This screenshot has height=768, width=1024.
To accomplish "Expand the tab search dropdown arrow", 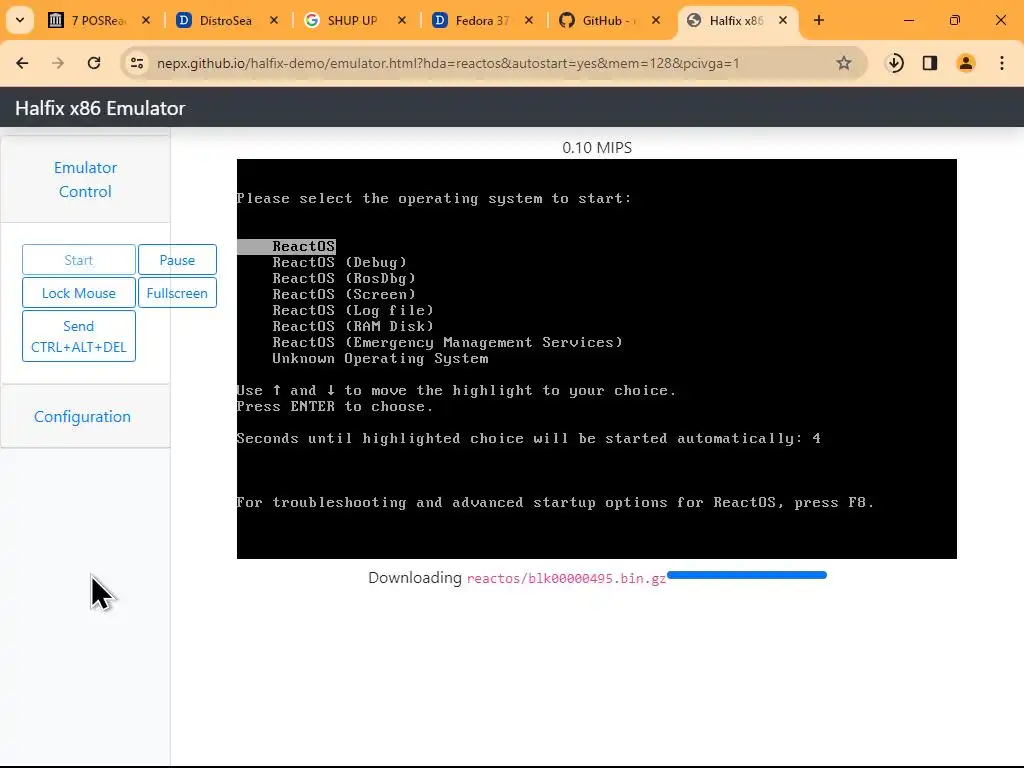I will pyautogui.click(x=20, y=20).
